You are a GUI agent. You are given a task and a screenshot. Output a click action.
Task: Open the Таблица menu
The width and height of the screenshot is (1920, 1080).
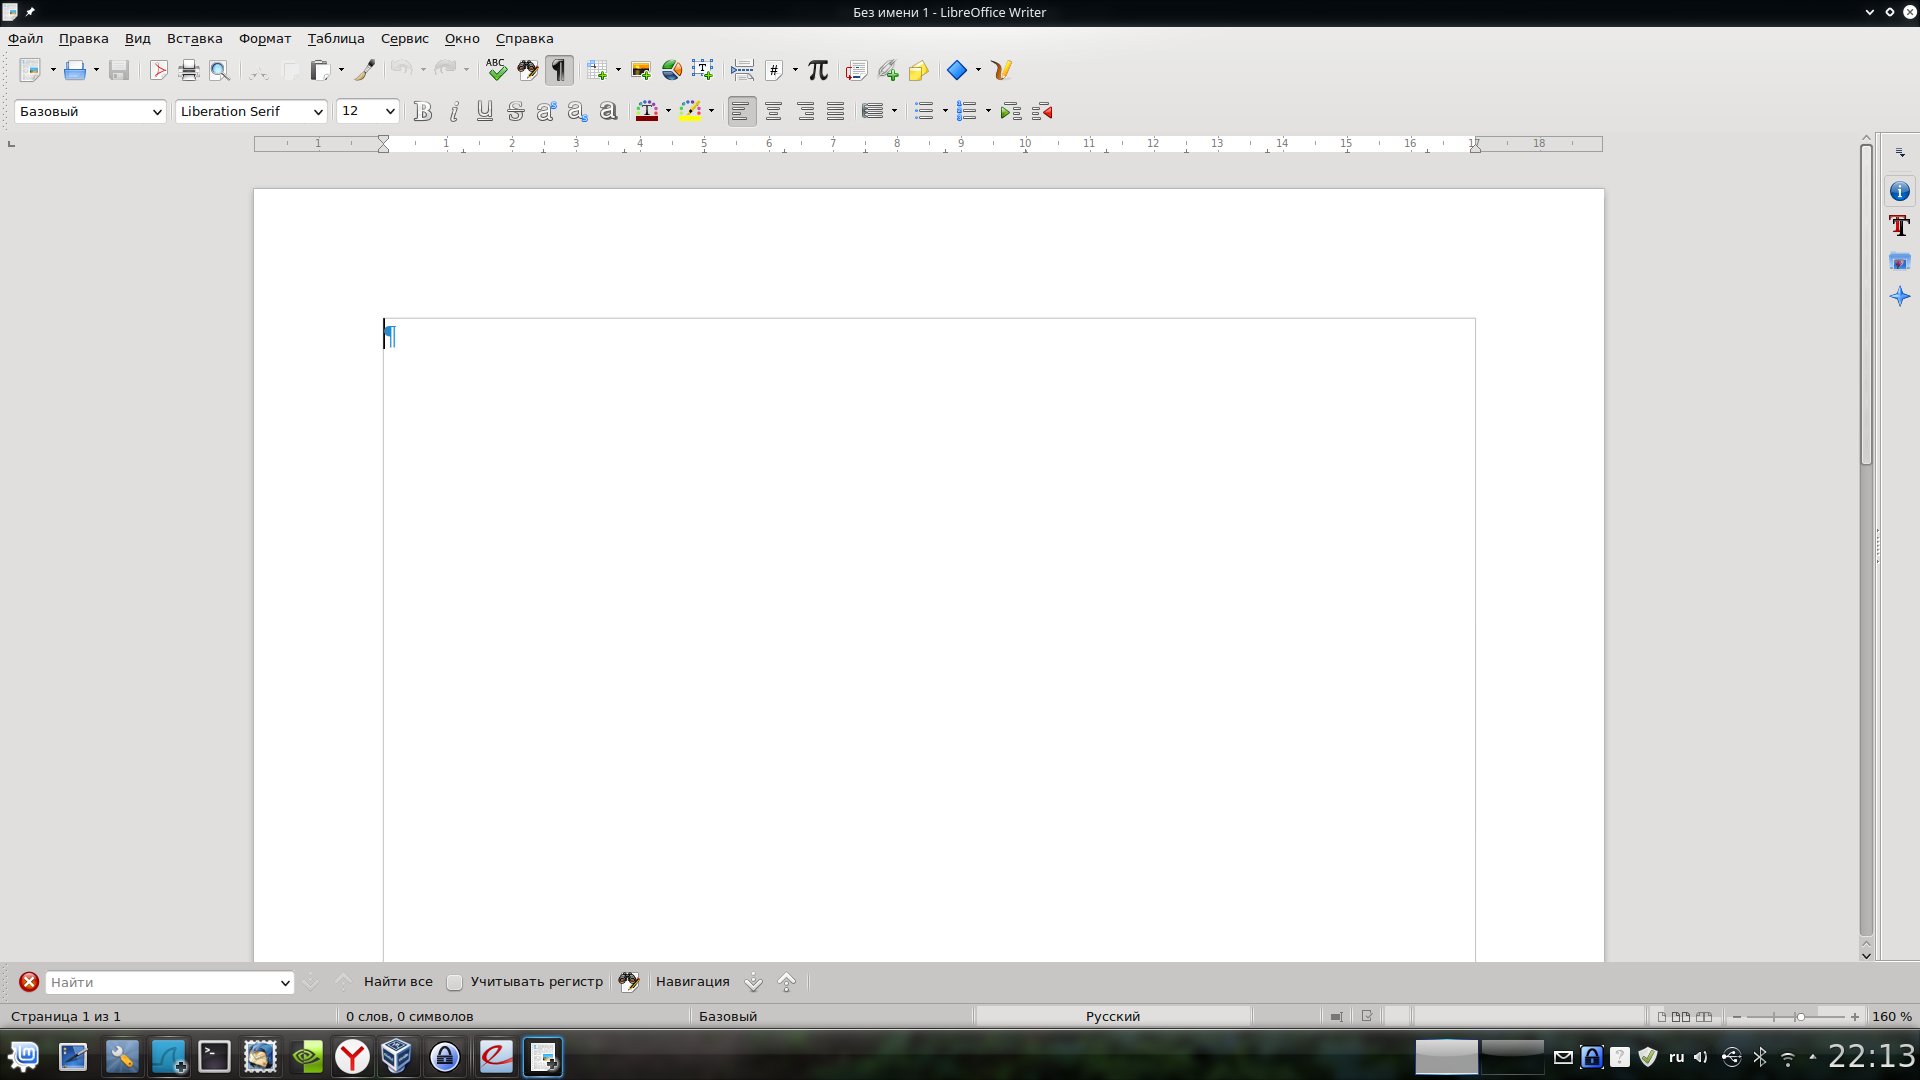click(x=335, y=38)
